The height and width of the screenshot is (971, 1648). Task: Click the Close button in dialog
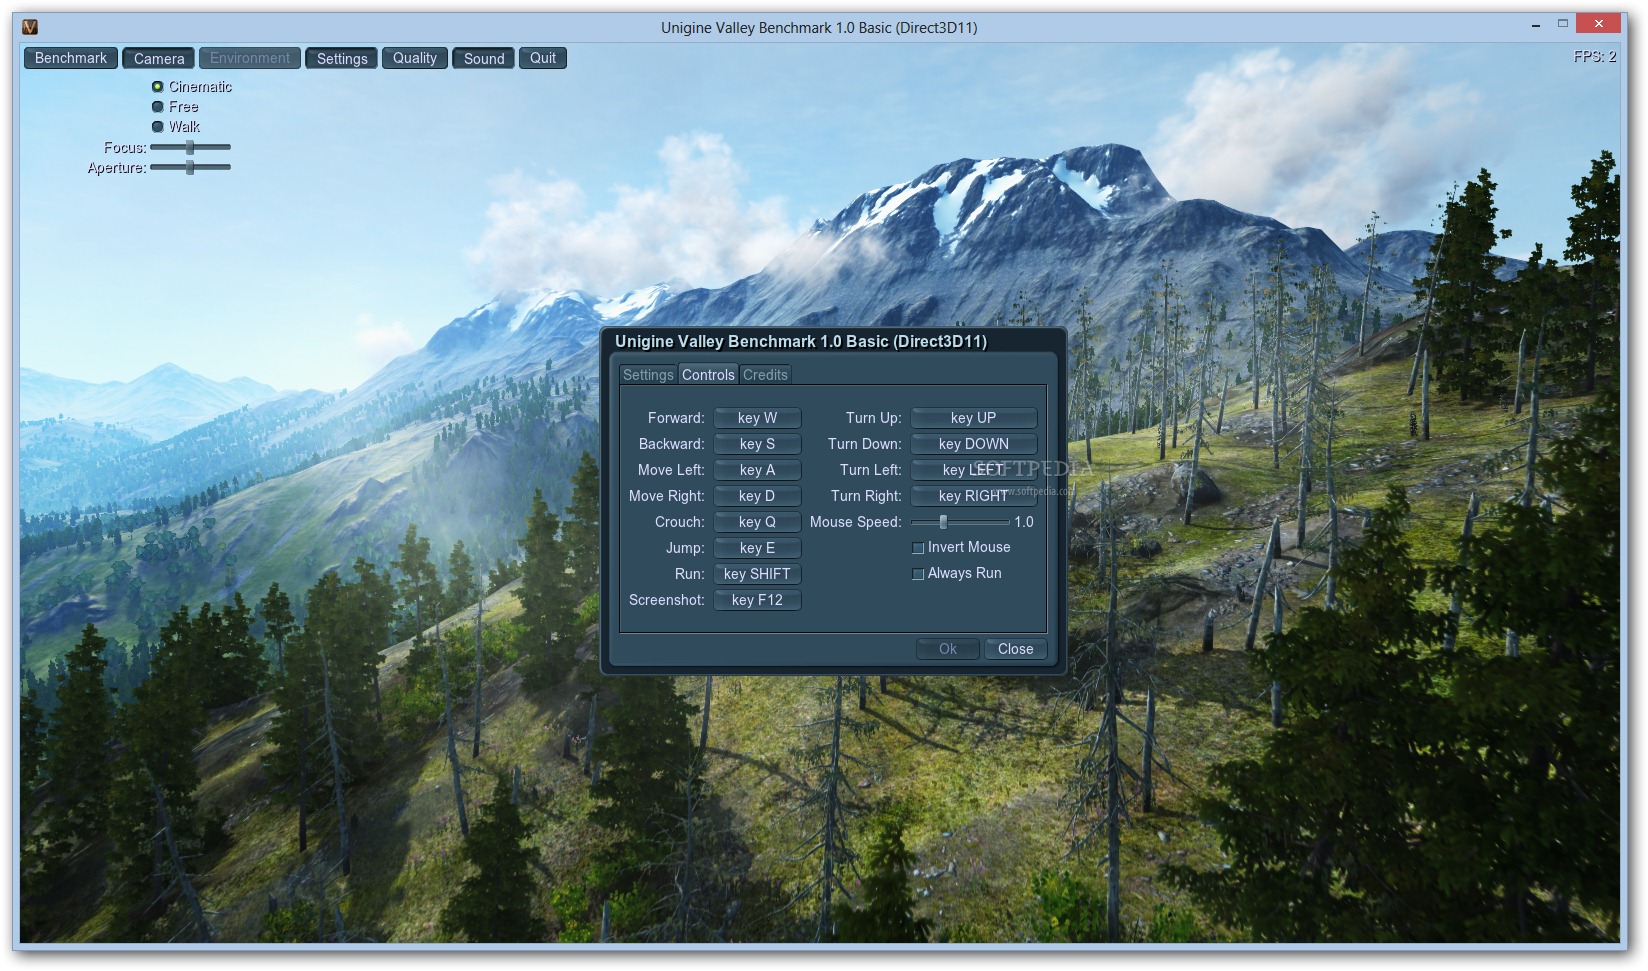pyautogui.click(x=1015, y=649)
